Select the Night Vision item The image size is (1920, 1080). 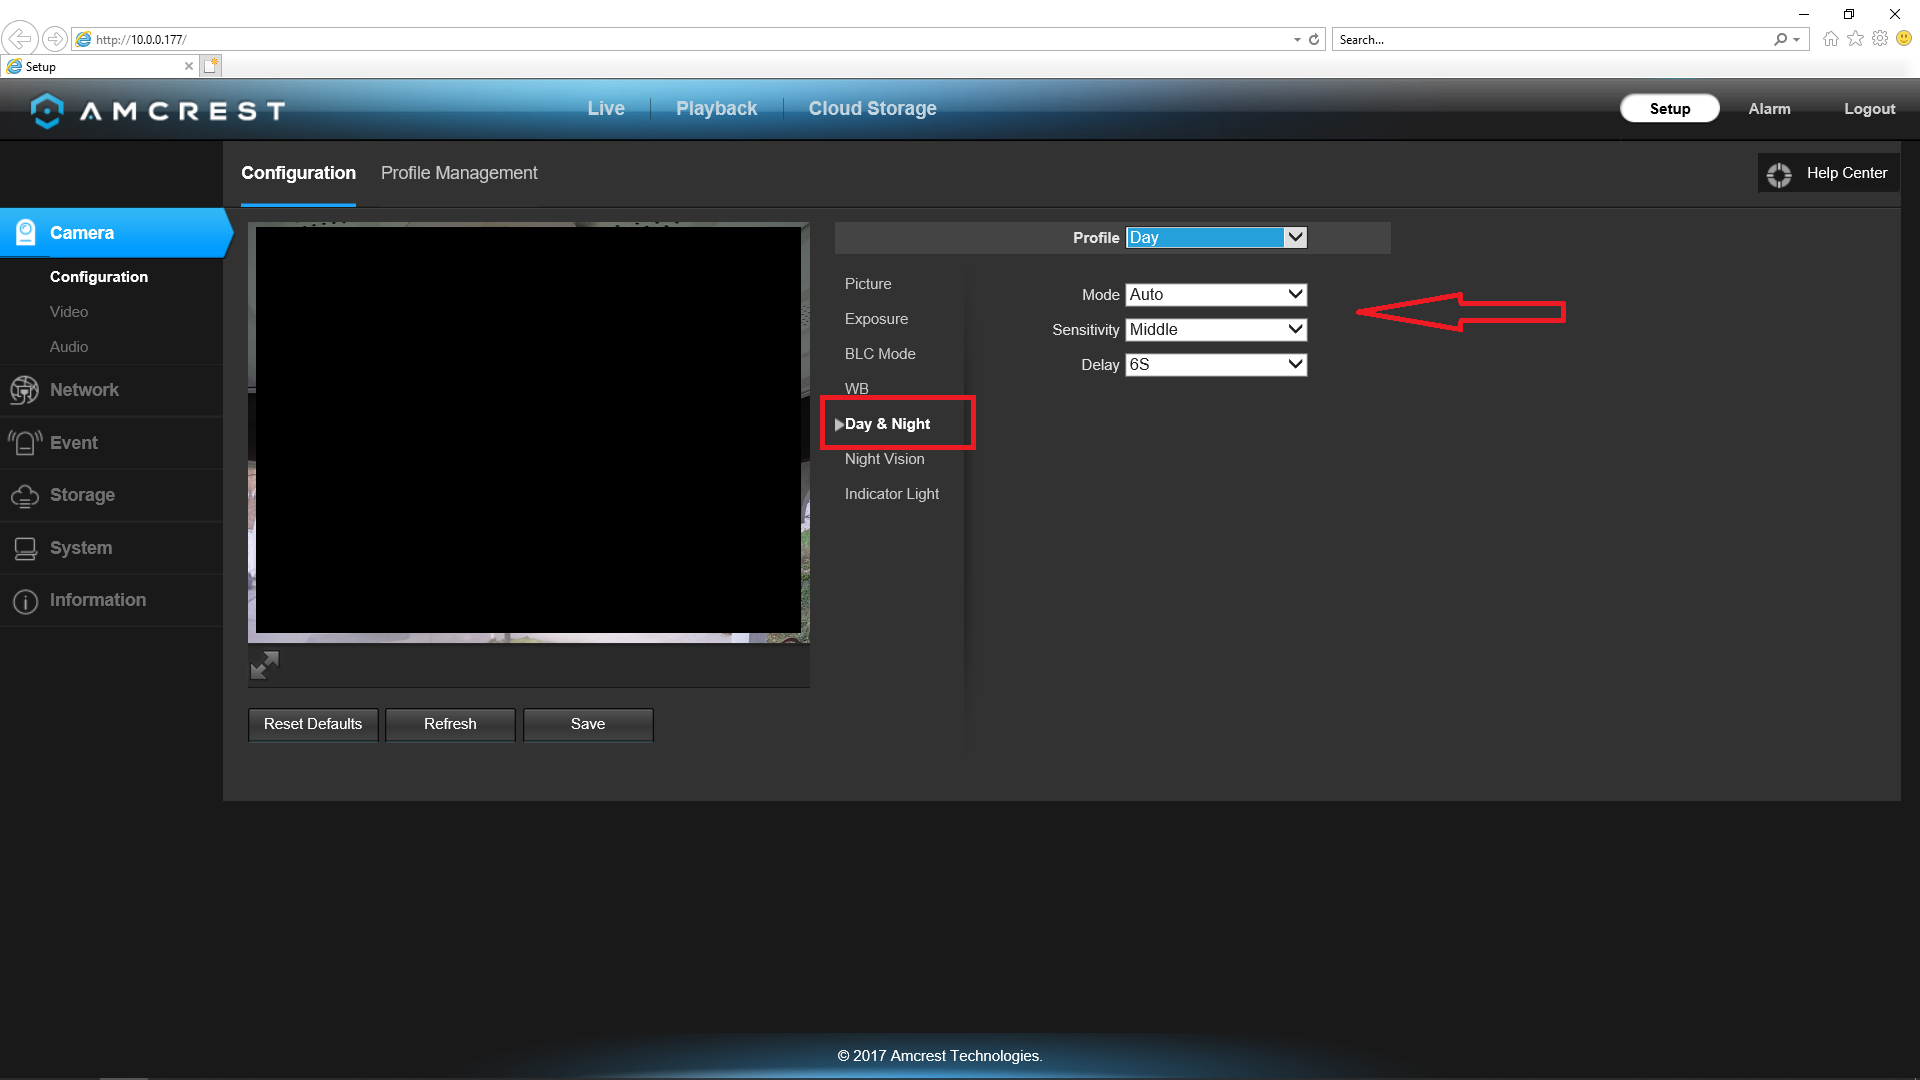(x=884, y=459)
